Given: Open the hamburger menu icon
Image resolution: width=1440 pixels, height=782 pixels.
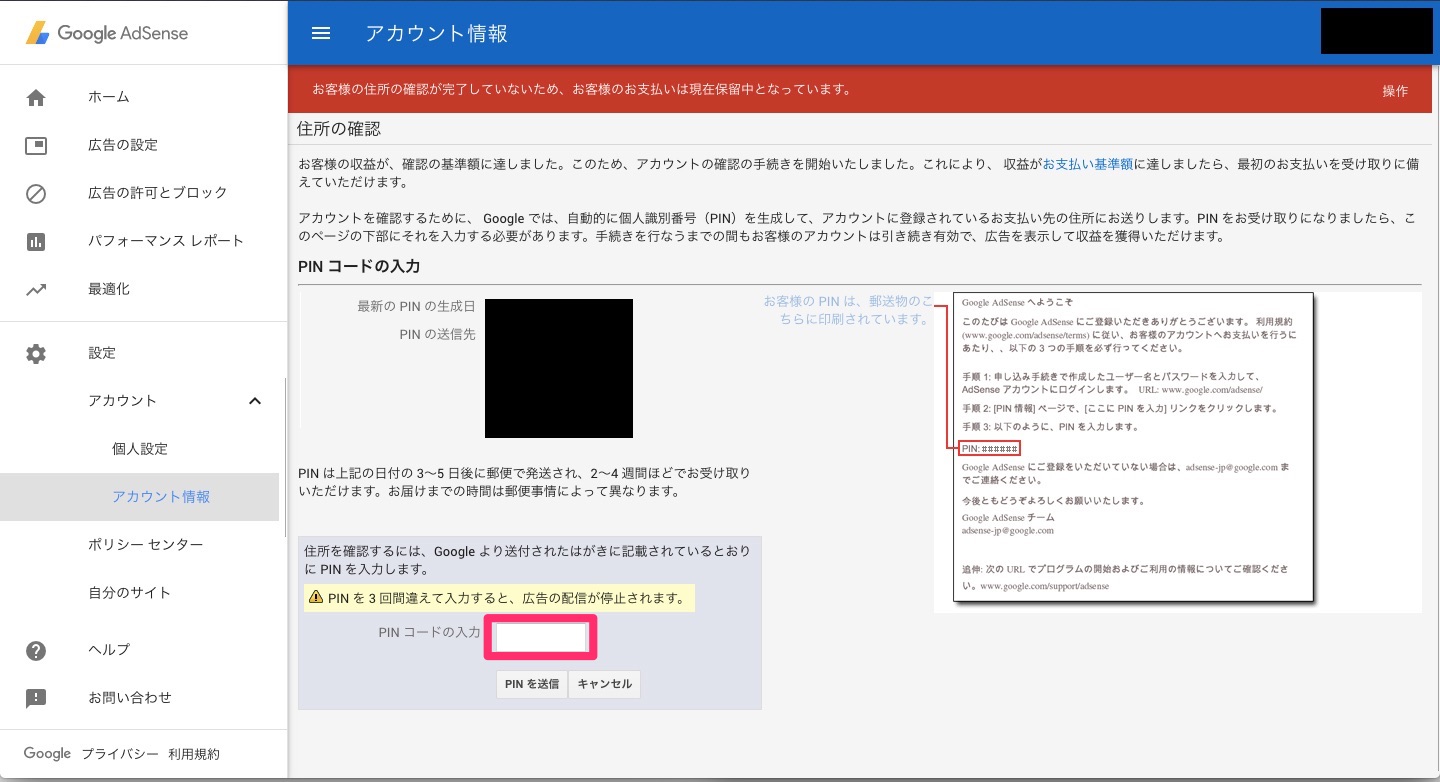Looking at the screenshot, I should coord(321,33).
